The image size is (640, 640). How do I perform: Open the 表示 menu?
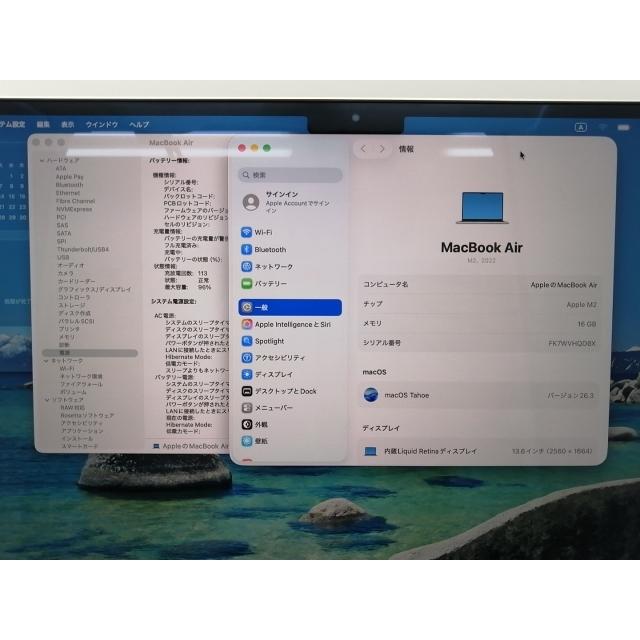pos(68,124)
